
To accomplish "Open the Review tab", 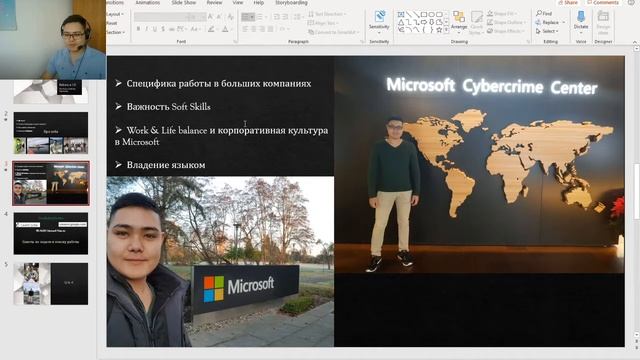I will click(214, 2).
